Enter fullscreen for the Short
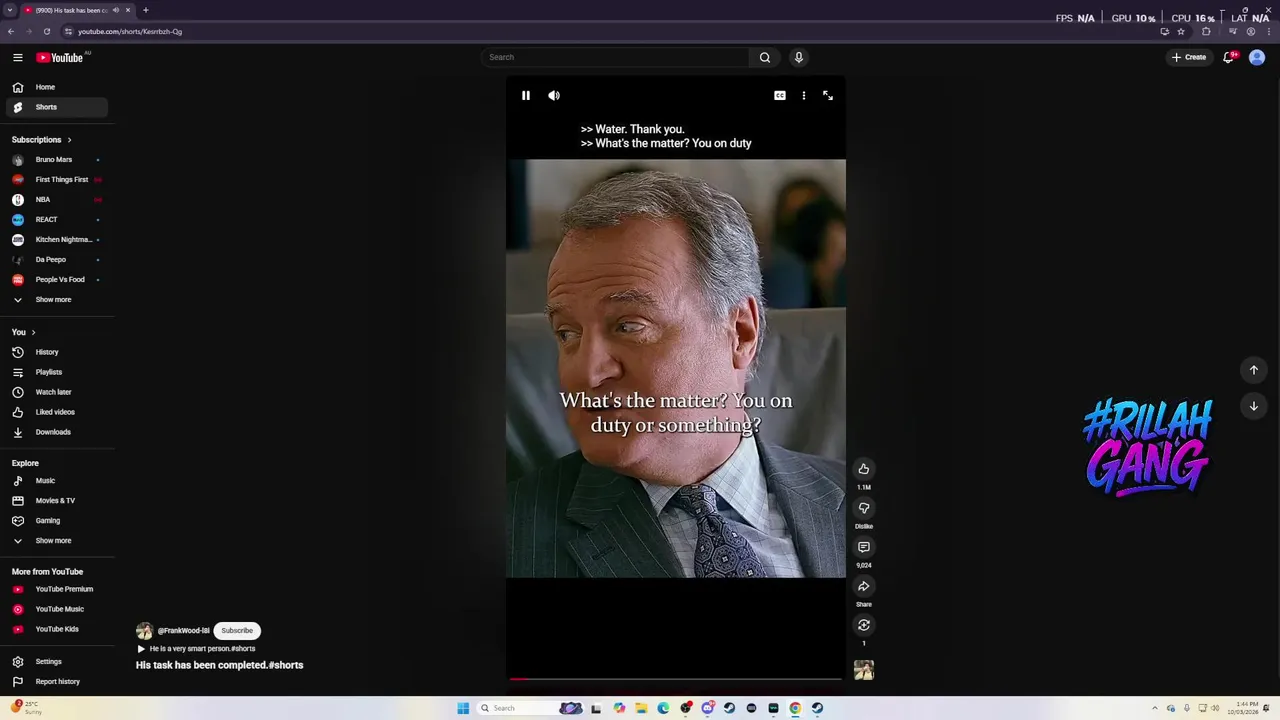1280x720 pixels. pos(828,96)
